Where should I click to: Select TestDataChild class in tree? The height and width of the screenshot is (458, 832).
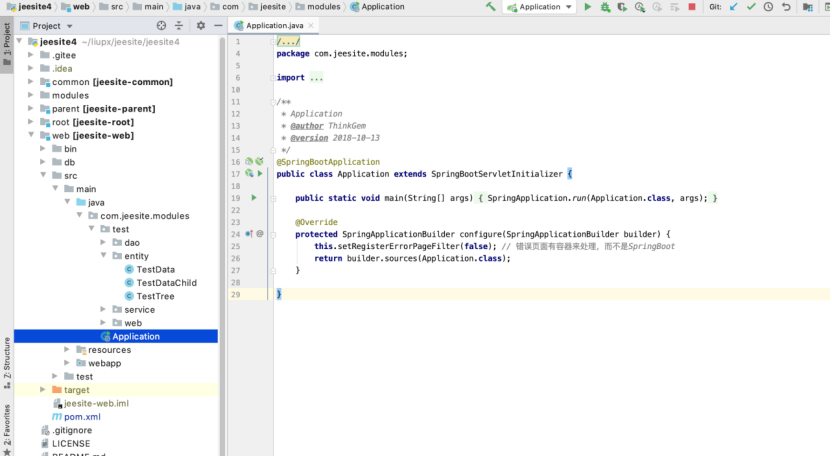pos(161,283)
